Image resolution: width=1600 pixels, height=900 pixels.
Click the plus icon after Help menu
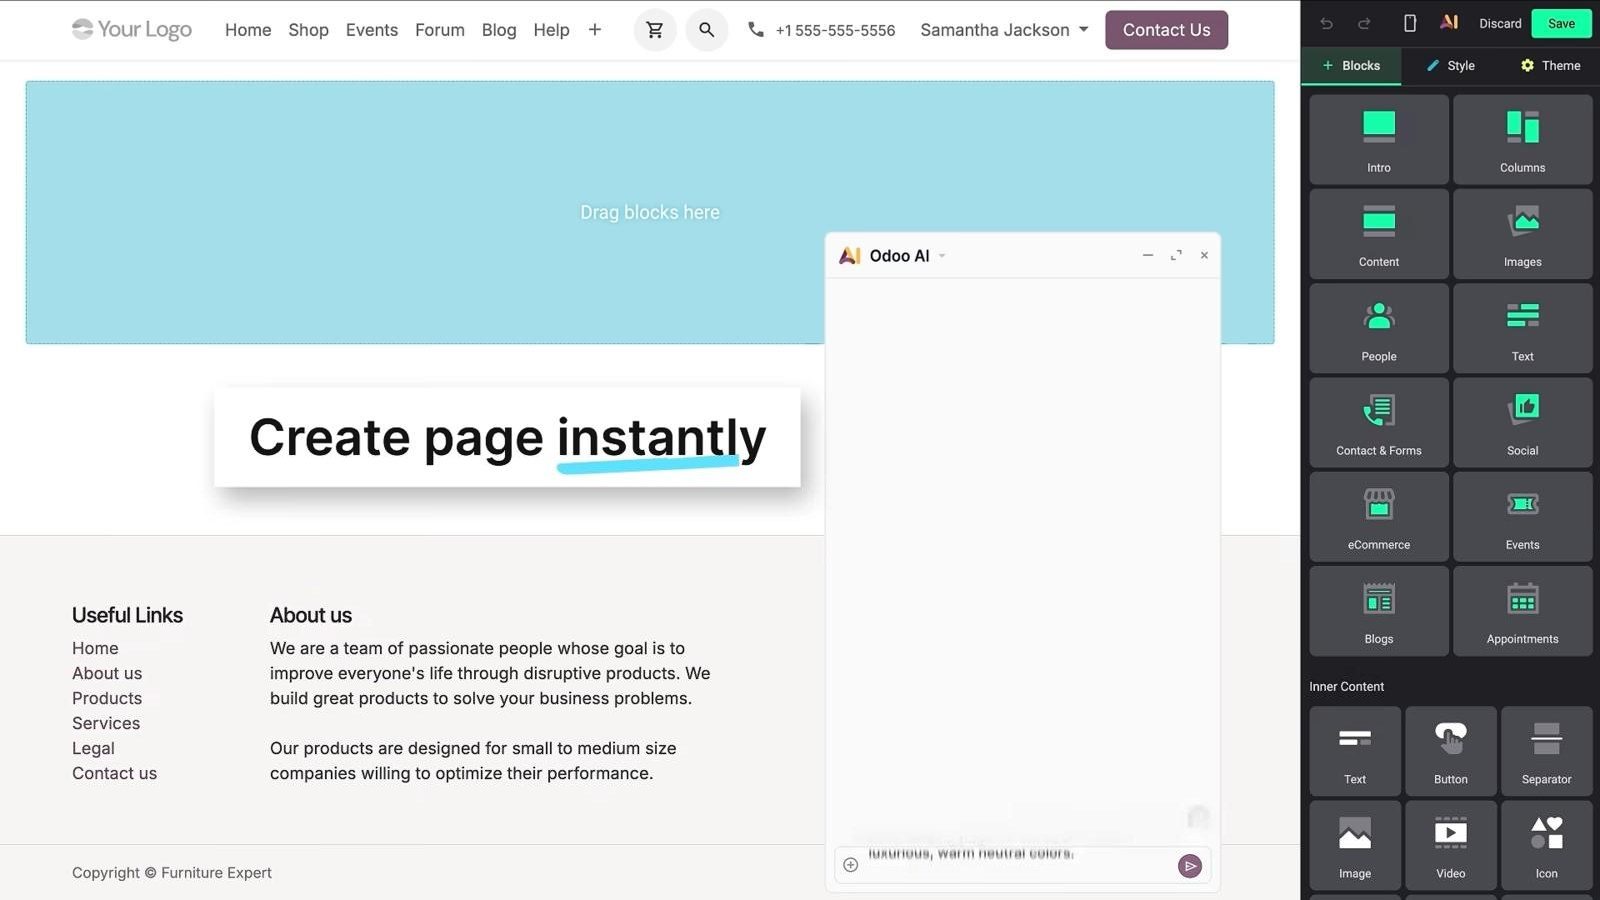tap(595, 30)
